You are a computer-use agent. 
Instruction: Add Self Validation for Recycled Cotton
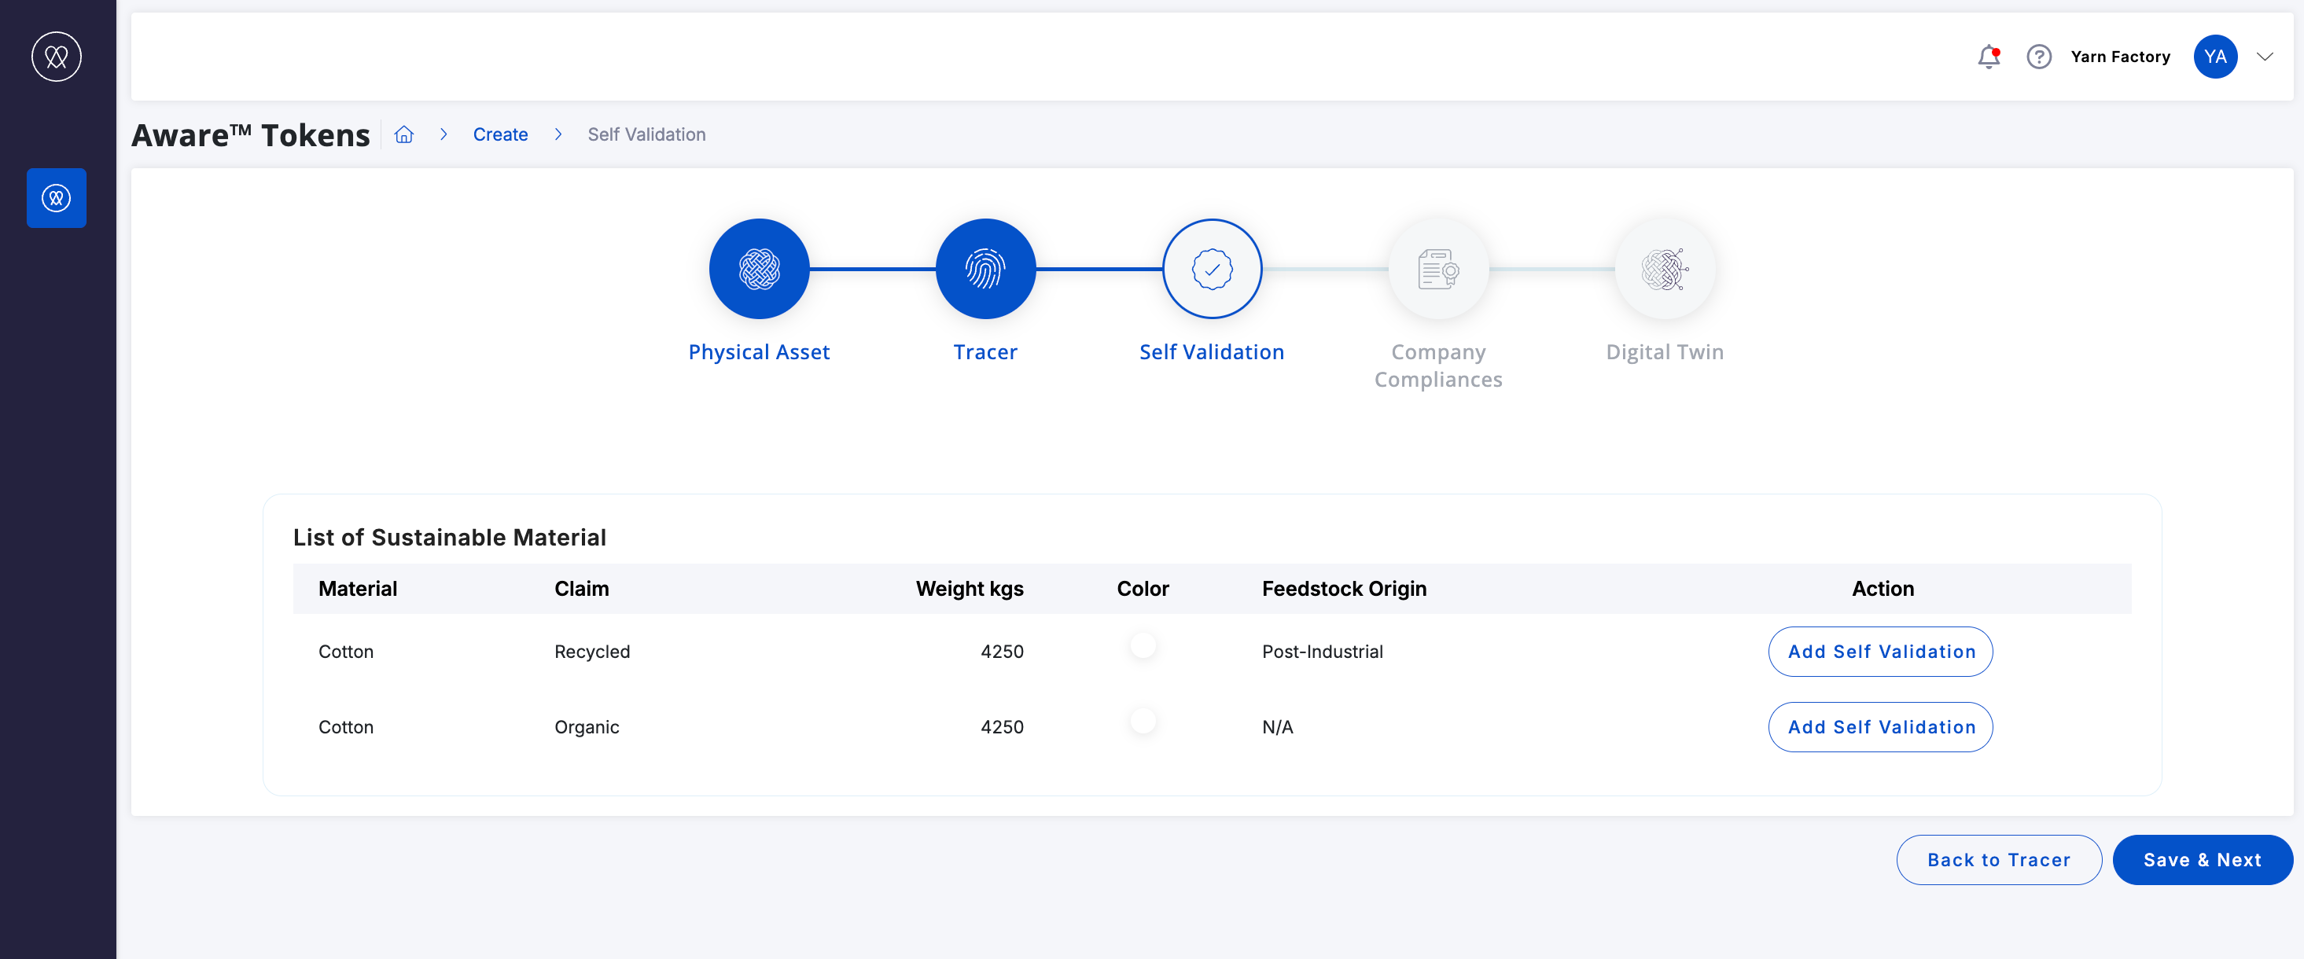pyautogui.click(x=1880, y=651)
